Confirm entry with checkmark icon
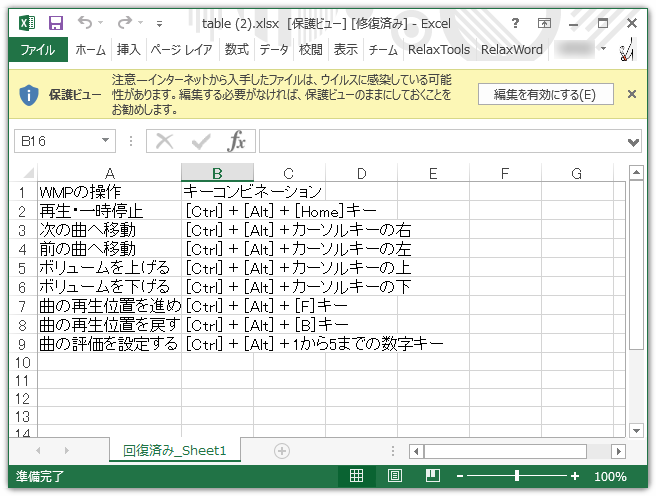The image size is (656, 496). [201, 141]
